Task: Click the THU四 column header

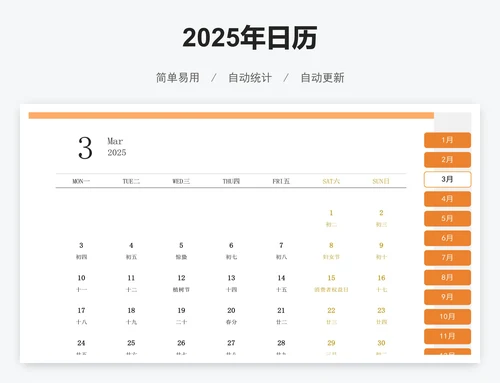Action: click(x=231, y=181)
